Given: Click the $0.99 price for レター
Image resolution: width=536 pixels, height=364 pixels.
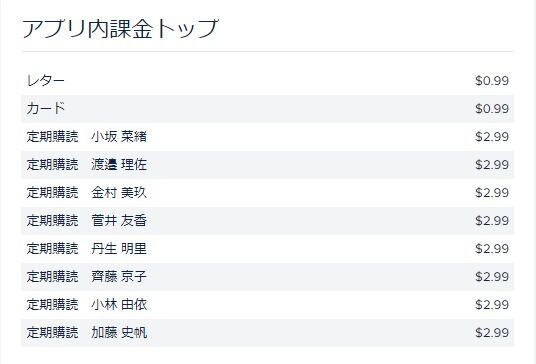Looking at the screenshot, I should tap(492, 81).
